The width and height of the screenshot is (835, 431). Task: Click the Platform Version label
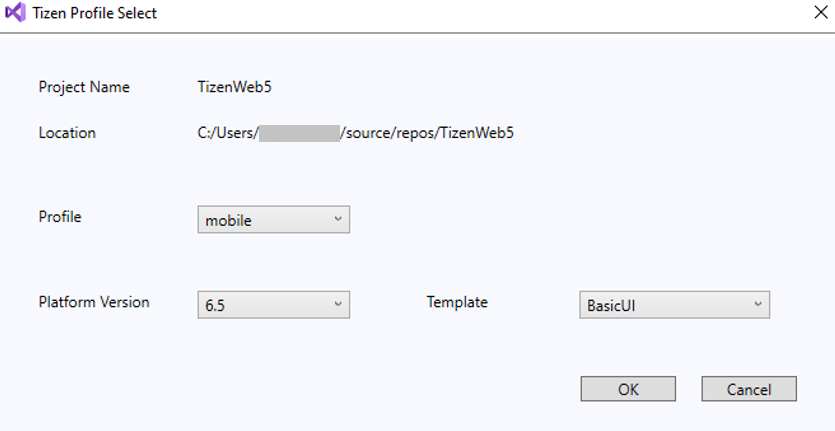pyautogui.click(x=94, y=302)
